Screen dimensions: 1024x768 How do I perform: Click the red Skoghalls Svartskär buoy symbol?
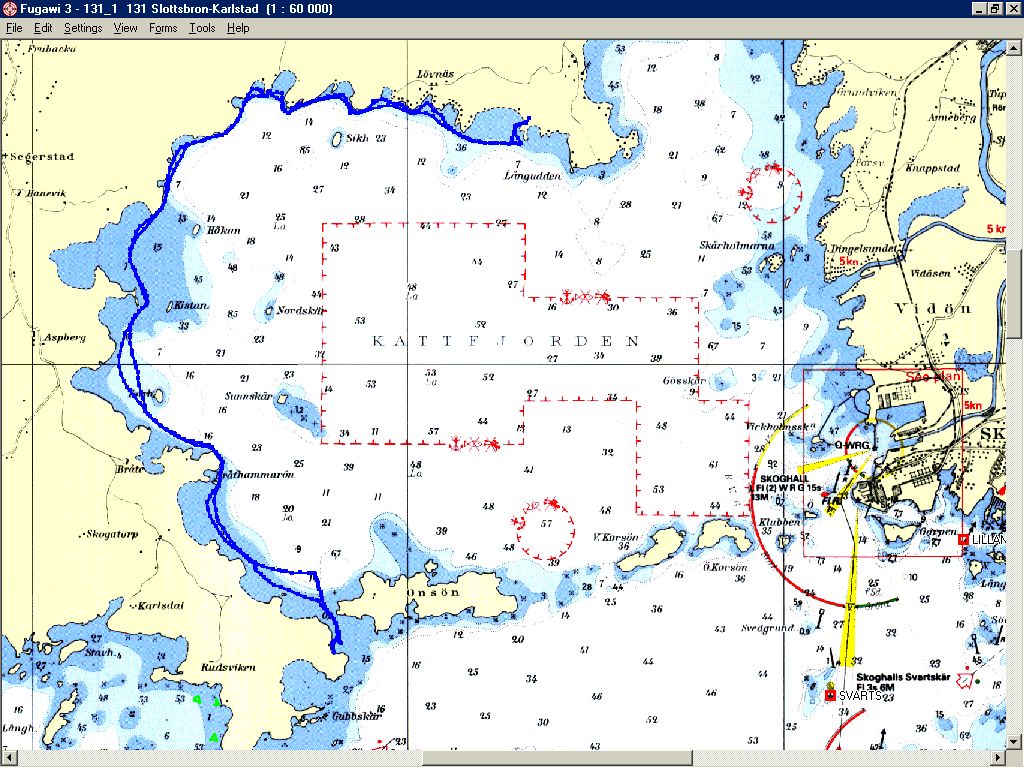pos(963,680)
